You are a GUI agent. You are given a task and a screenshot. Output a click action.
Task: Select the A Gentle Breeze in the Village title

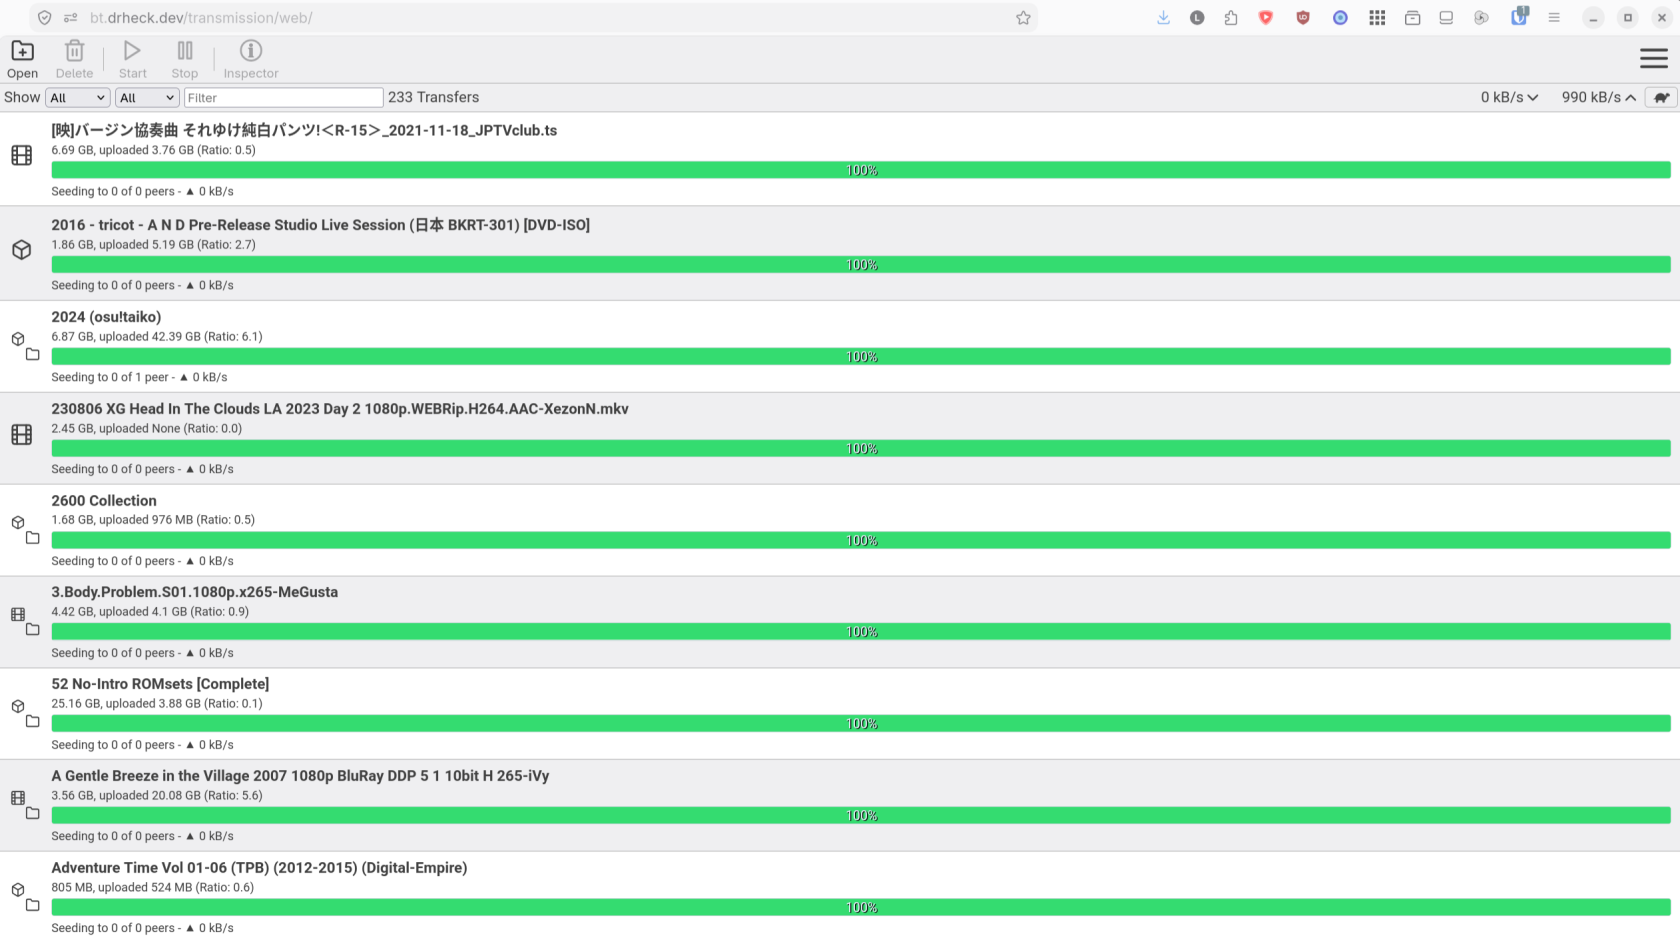(300, 776)
